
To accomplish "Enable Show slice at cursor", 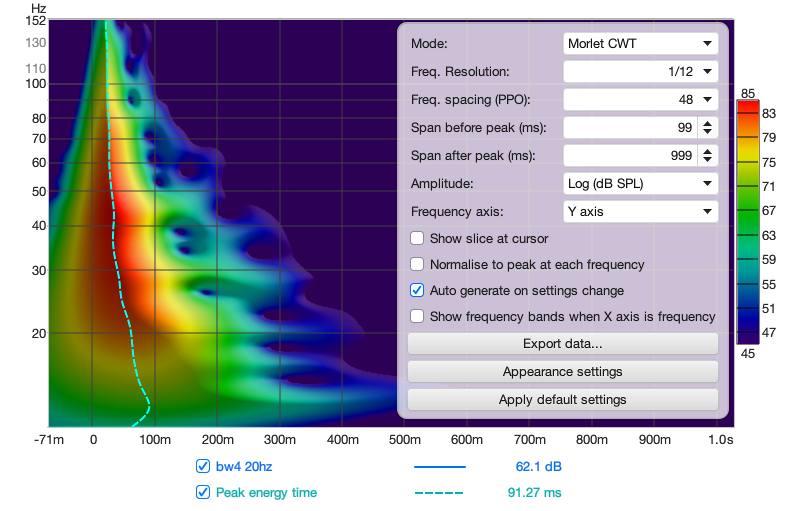I will coord(417,238).
